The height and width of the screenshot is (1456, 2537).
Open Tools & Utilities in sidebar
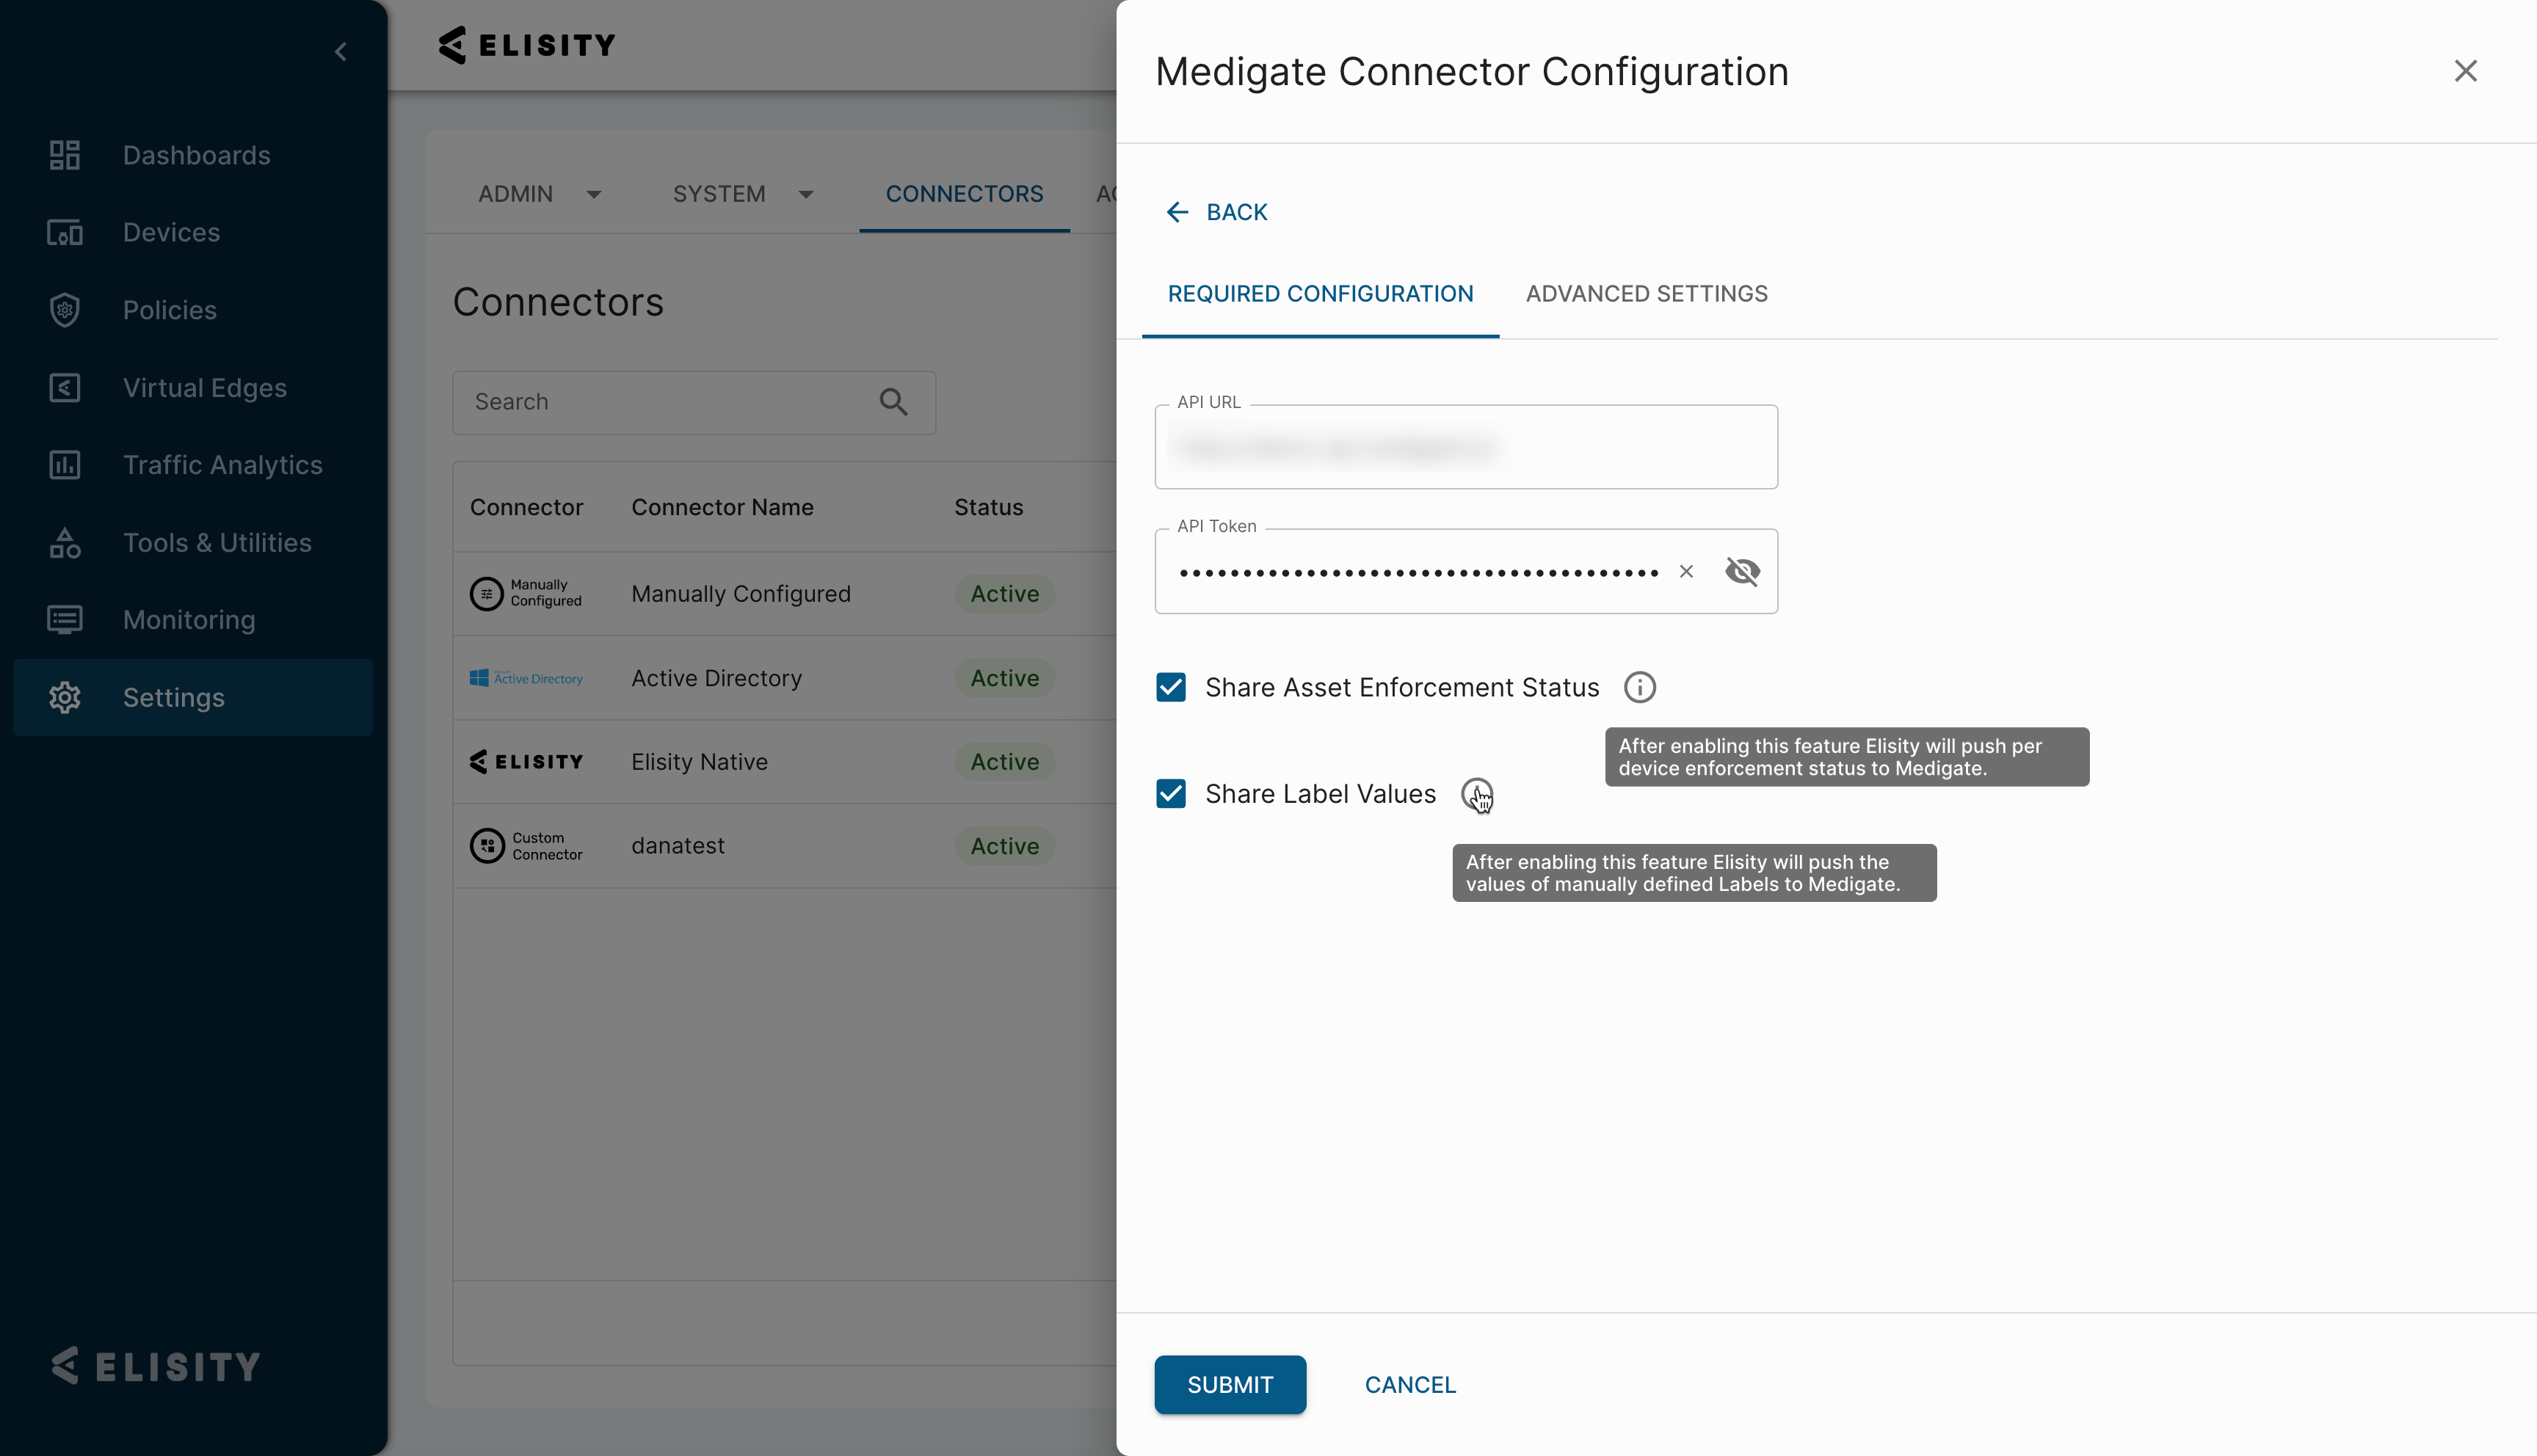(217, 543)
